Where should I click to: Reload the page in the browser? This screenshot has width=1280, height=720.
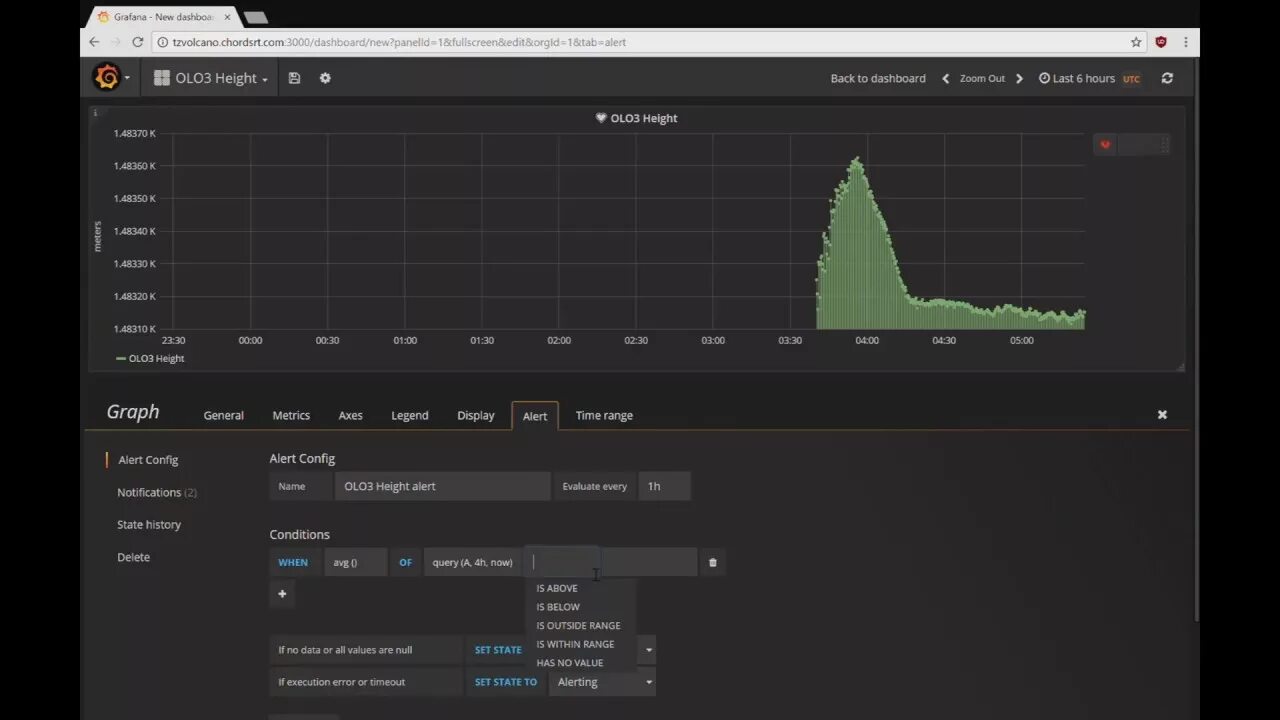(138, 42)
